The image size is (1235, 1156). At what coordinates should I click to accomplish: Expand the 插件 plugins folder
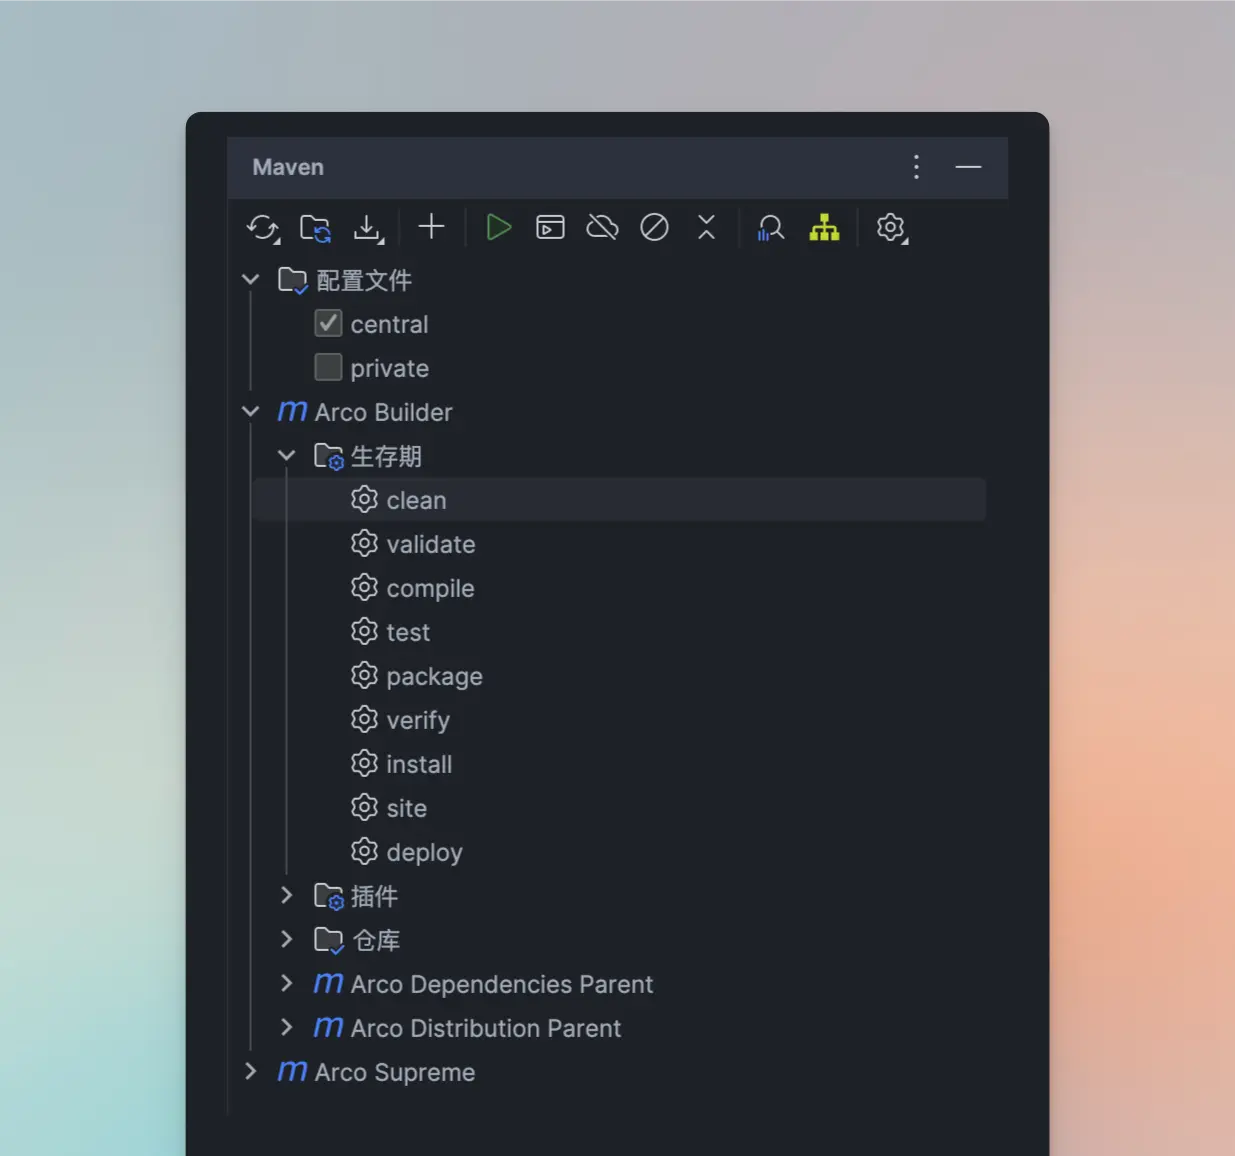(x=287, y=895)
